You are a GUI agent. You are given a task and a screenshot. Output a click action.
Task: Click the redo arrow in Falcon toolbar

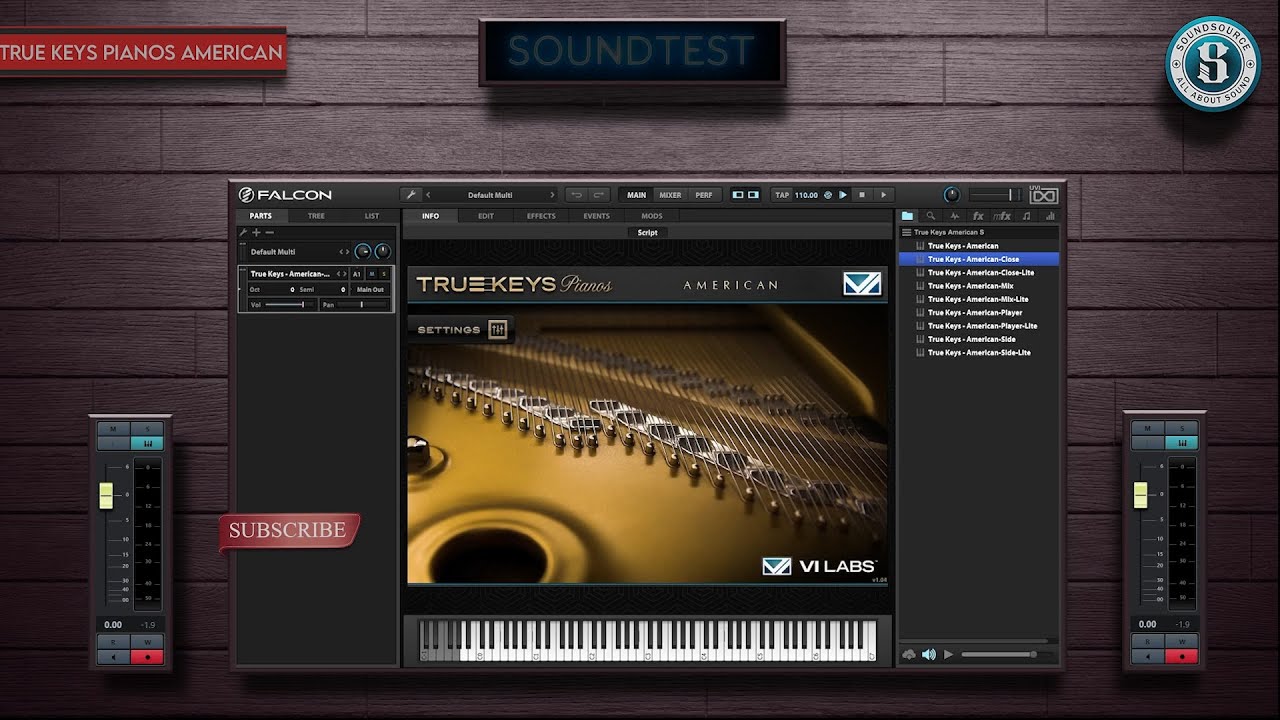pyautogui.click(x=598, y=195)
